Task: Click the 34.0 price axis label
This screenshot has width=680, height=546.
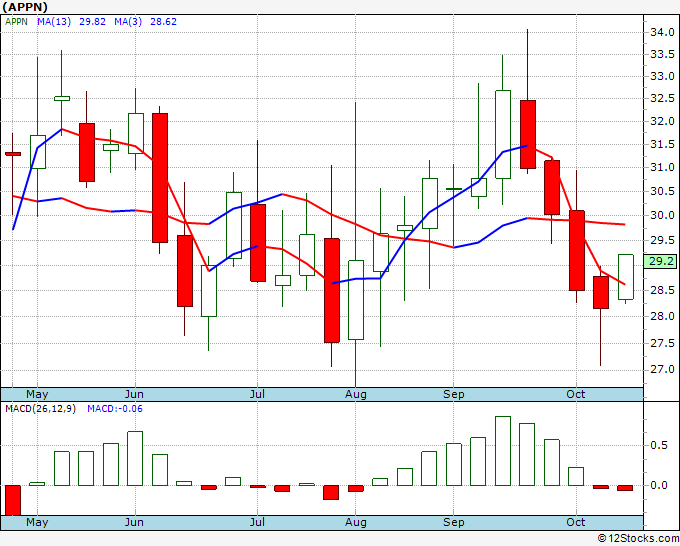Action: [x=662, y=32]
